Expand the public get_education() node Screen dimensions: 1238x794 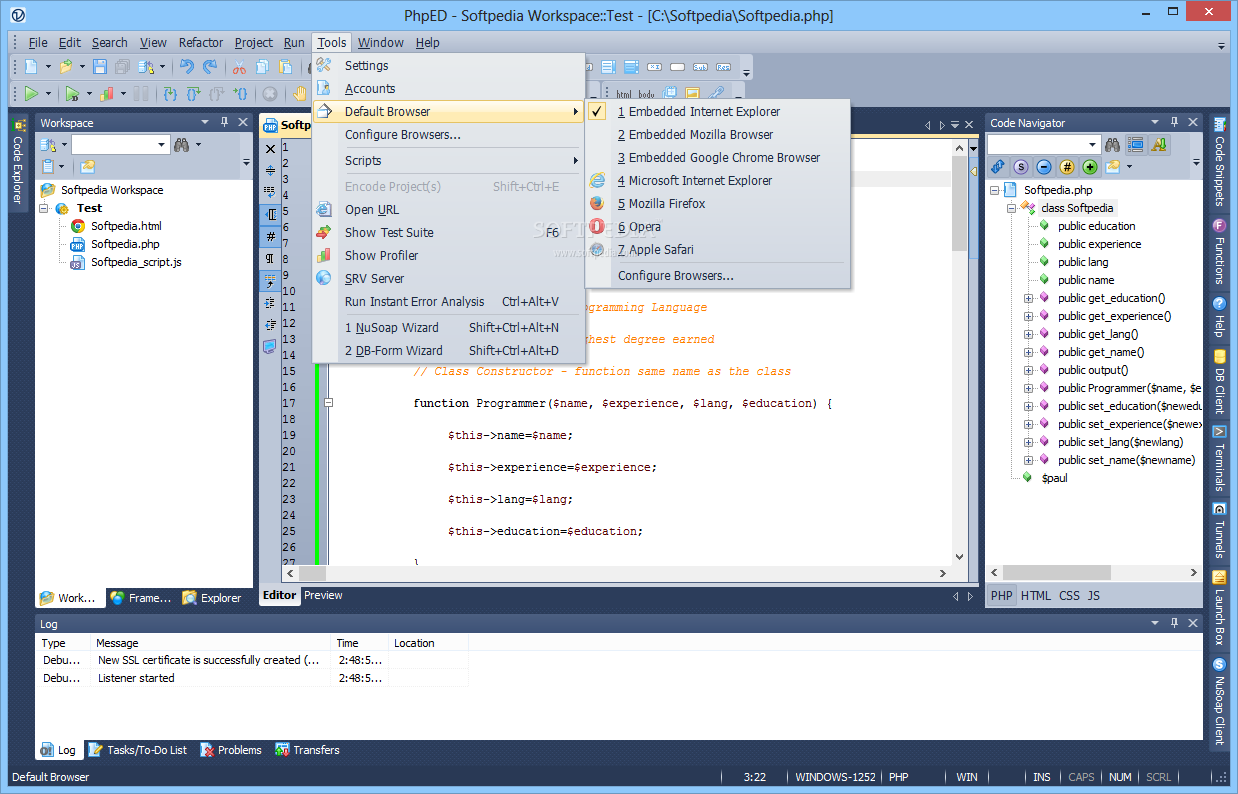(1028, 298)
